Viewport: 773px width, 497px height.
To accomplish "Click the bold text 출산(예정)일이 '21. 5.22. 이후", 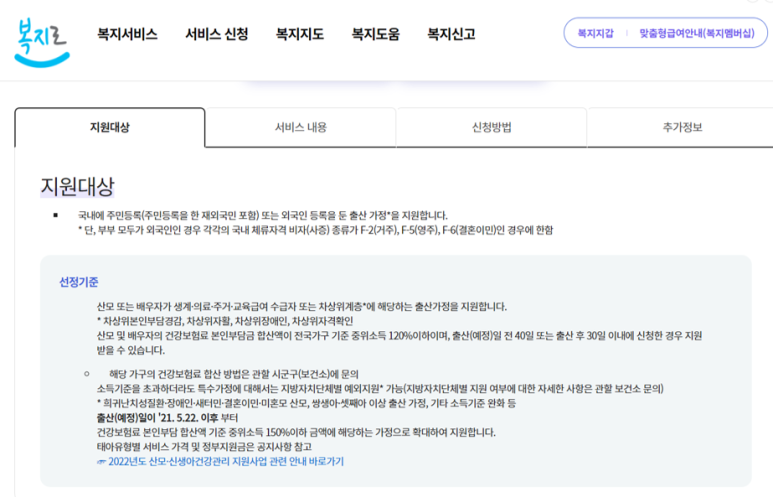I will point(157,418).
